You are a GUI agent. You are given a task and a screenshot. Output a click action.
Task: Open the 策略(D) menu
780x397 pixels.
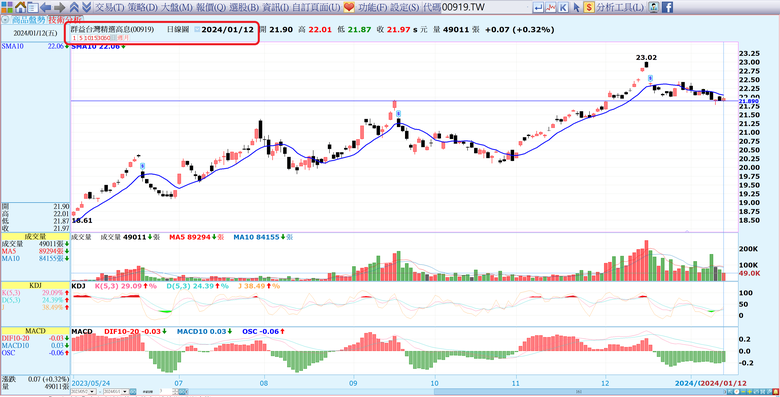(142, 7)
